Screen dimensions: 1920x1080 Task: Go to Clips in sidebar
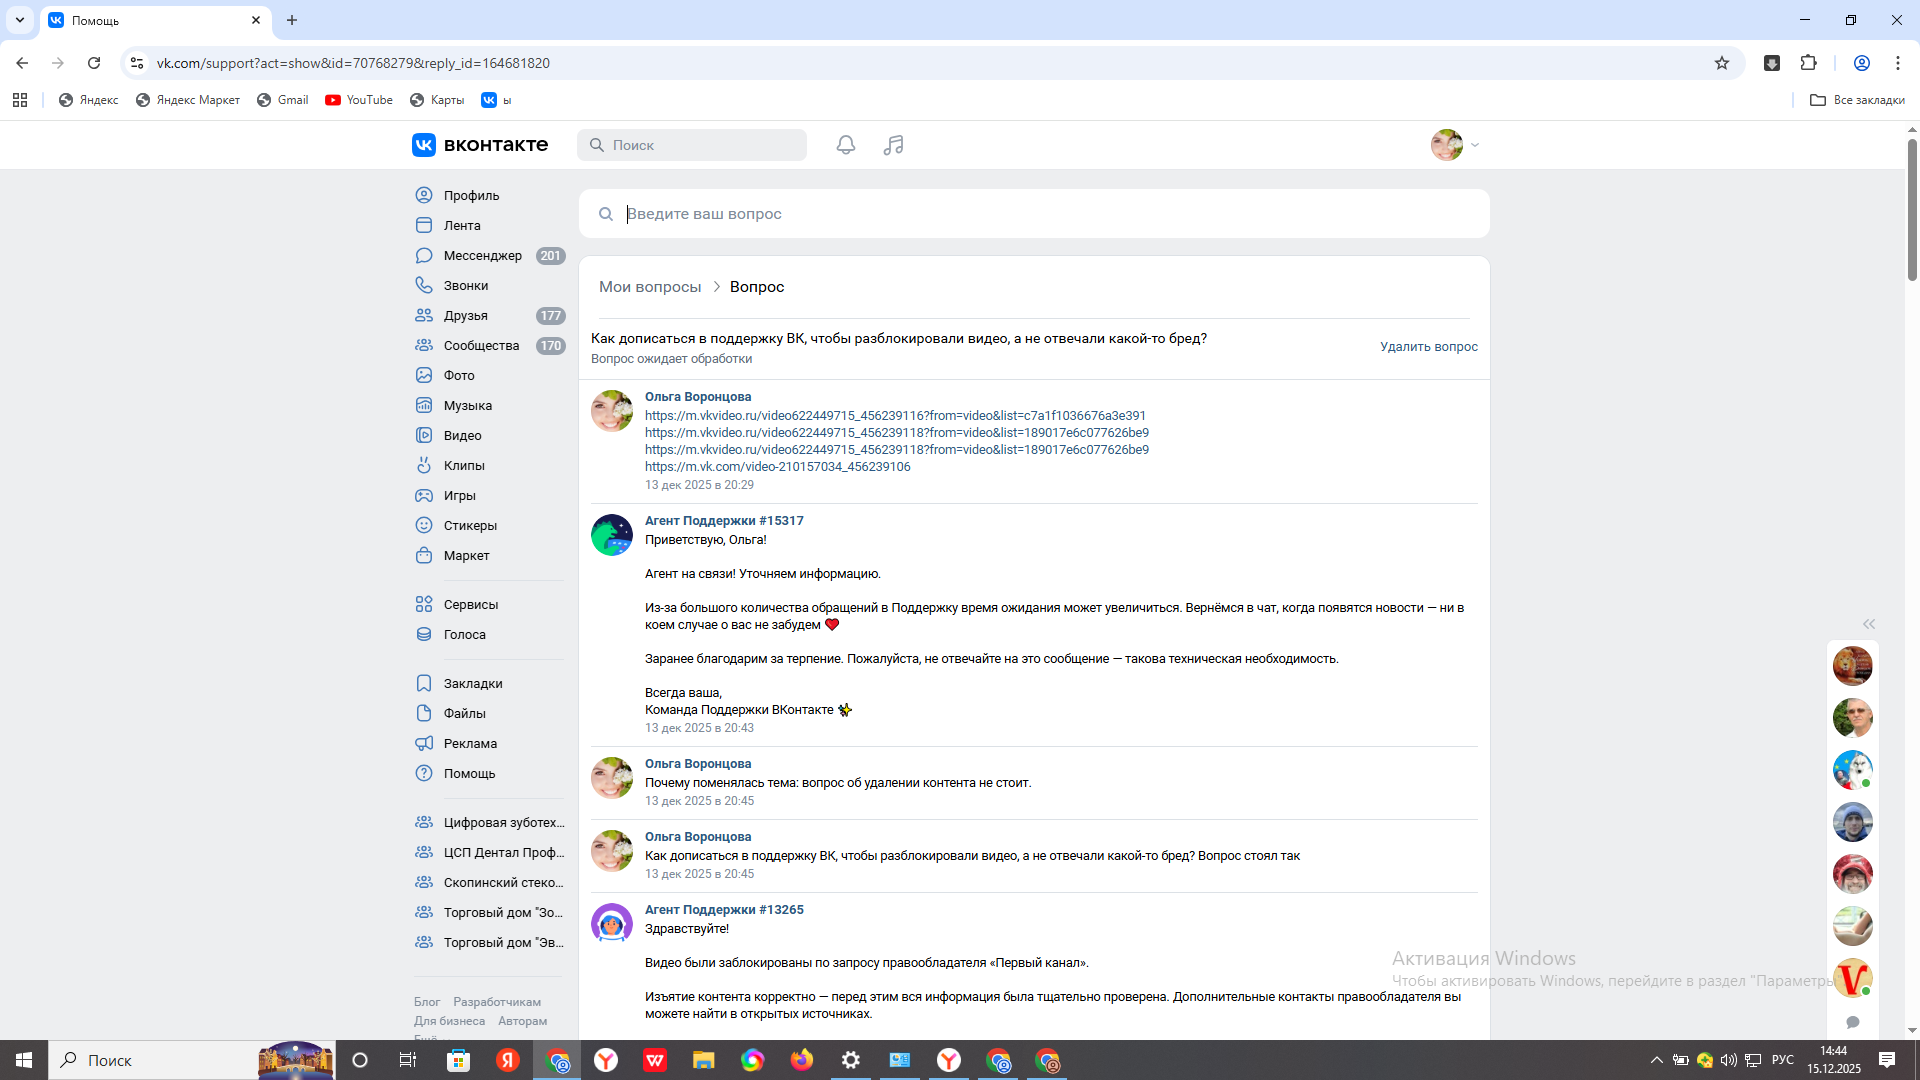coord(464,466)
